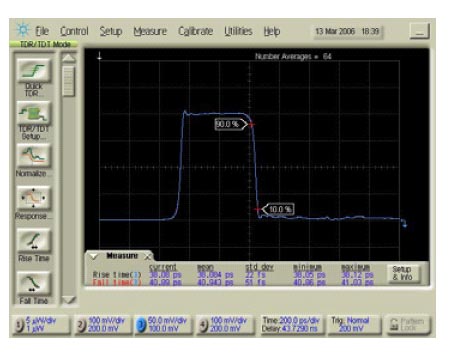Screen dimensions: 449x360
Task: Click the Setup & Info button
Action: [402, 273]
